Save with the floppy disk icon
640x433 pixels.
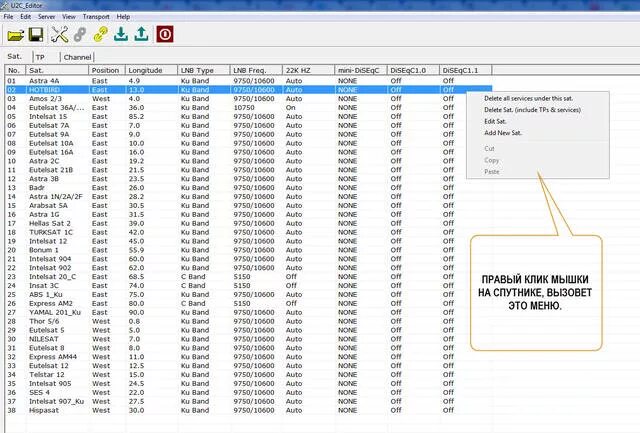36,35
